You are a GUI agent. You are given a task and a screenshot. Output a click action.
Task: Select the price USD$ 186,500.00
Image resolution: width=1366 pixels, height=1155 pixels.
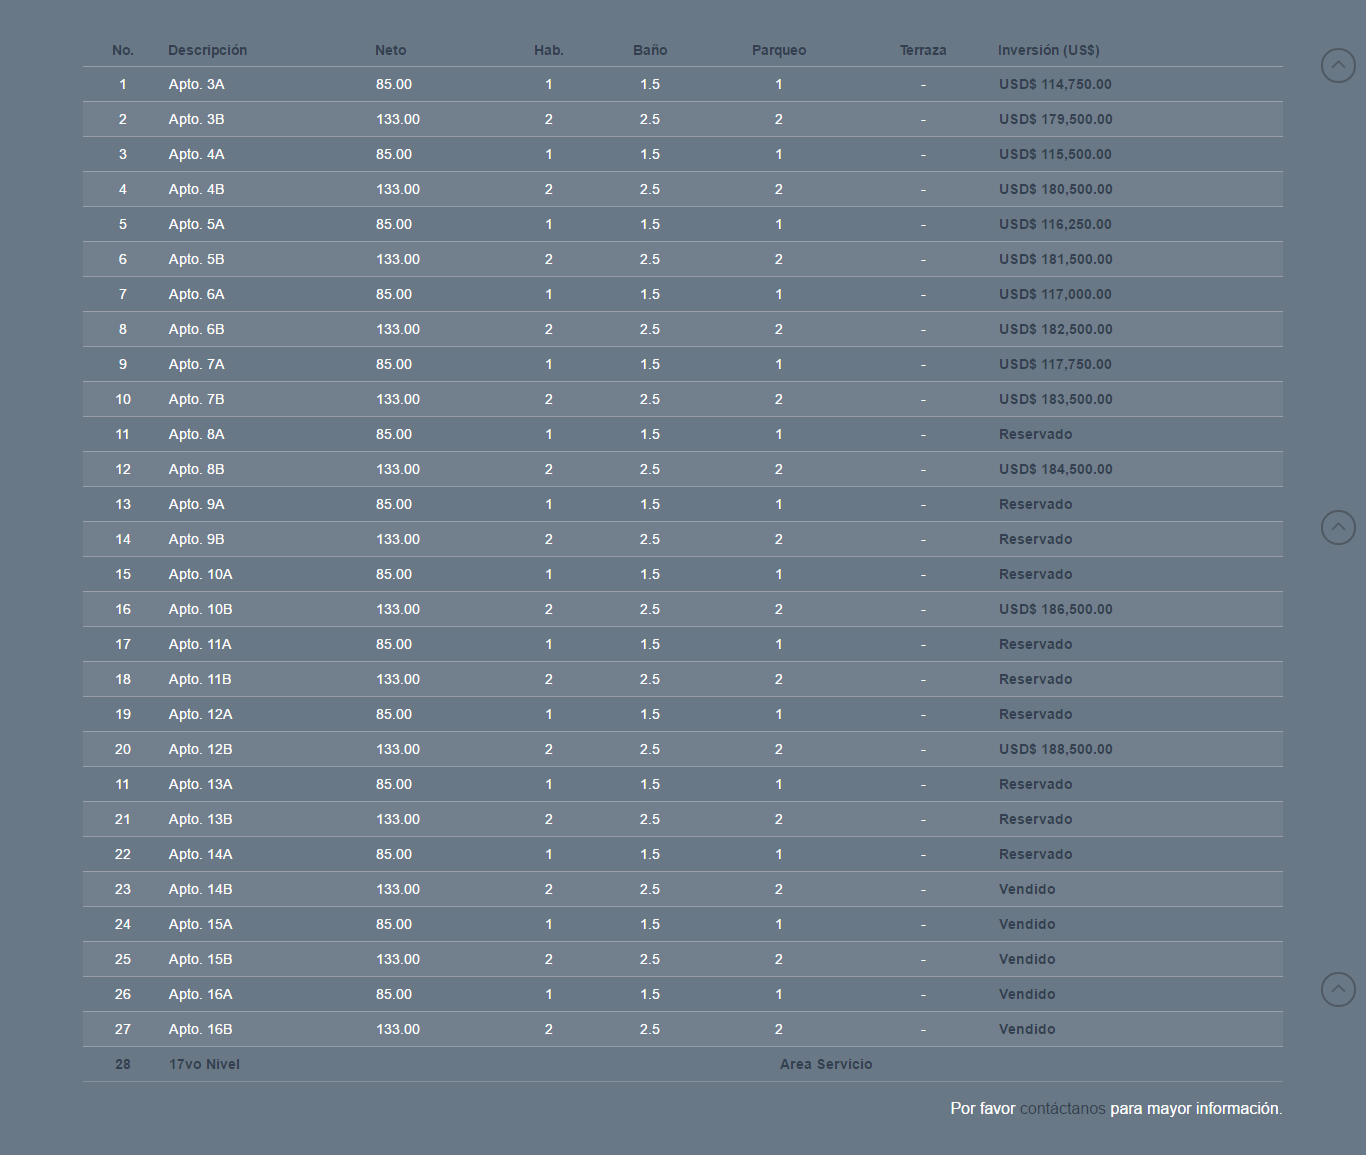[1055, 610]
